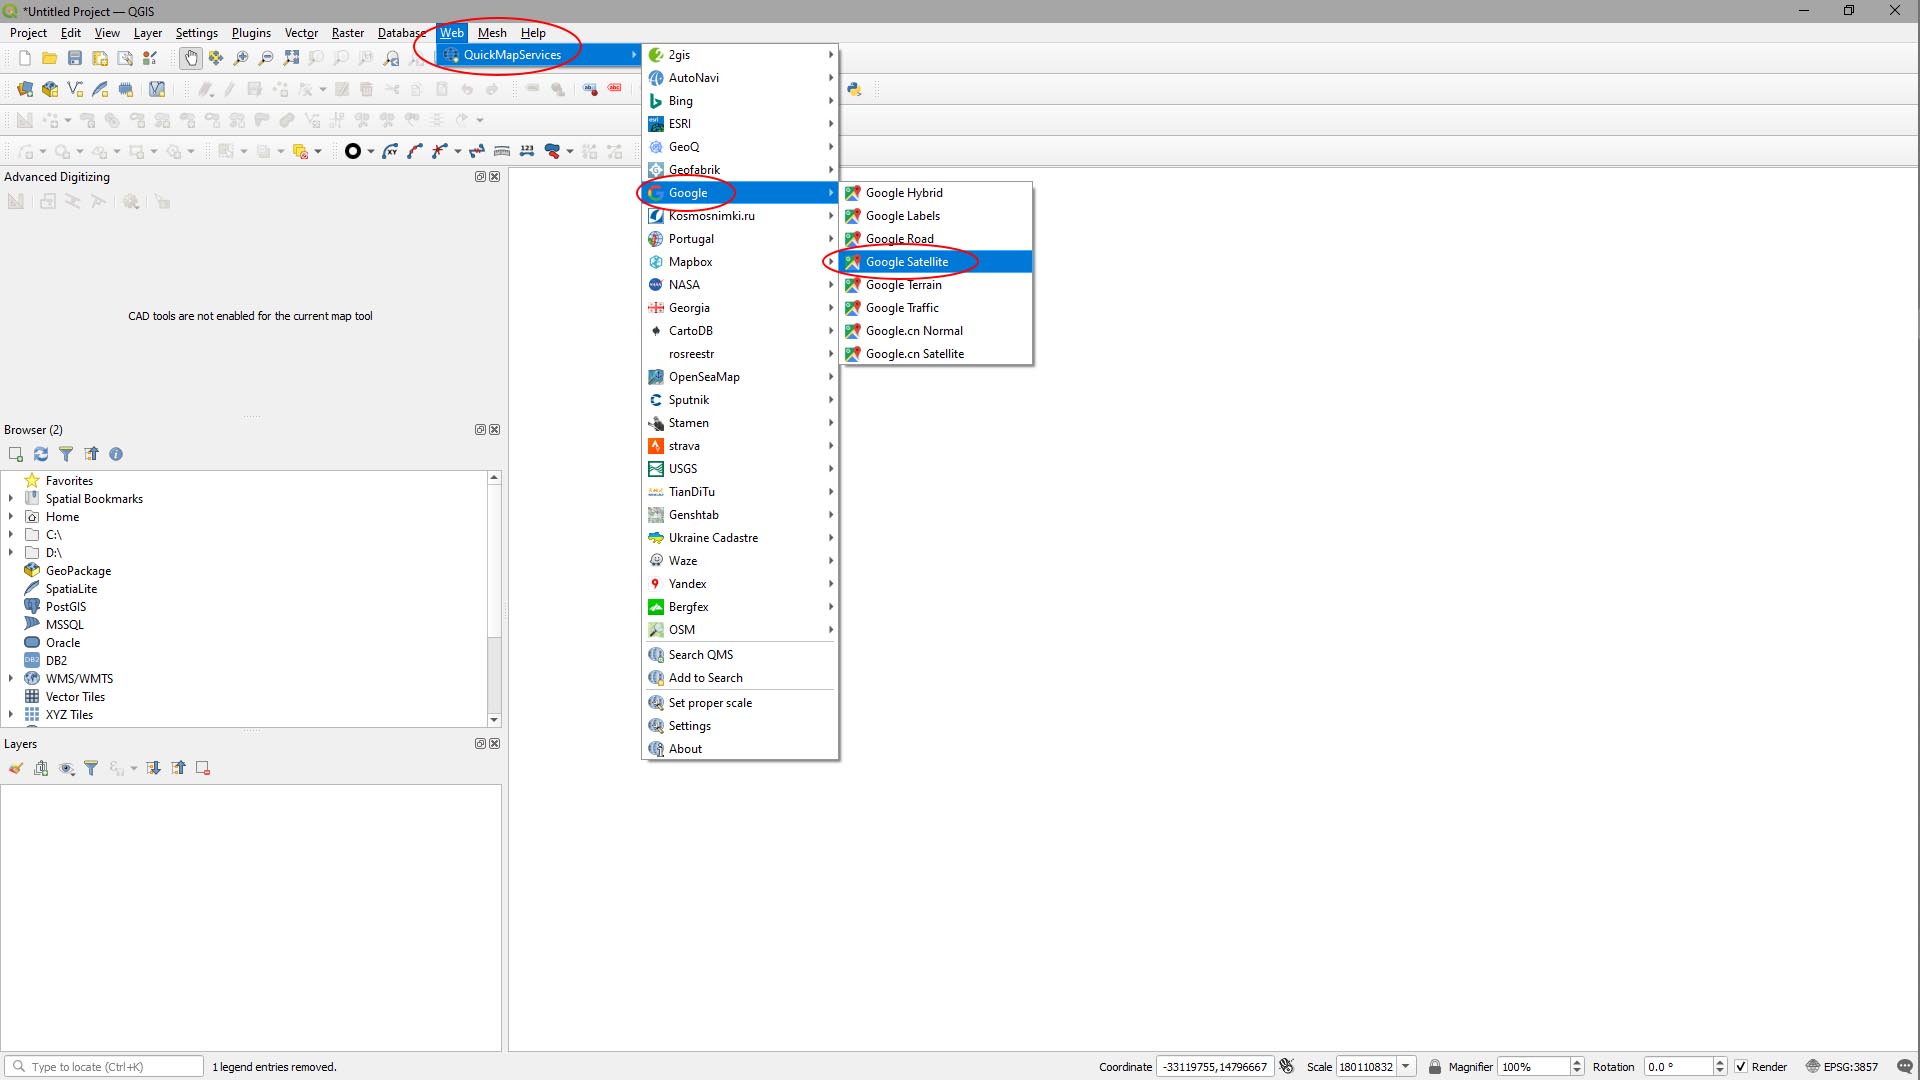The image size is (1920, 1080).
Task: Expand the OSM submenu
Action: [740, 630]
